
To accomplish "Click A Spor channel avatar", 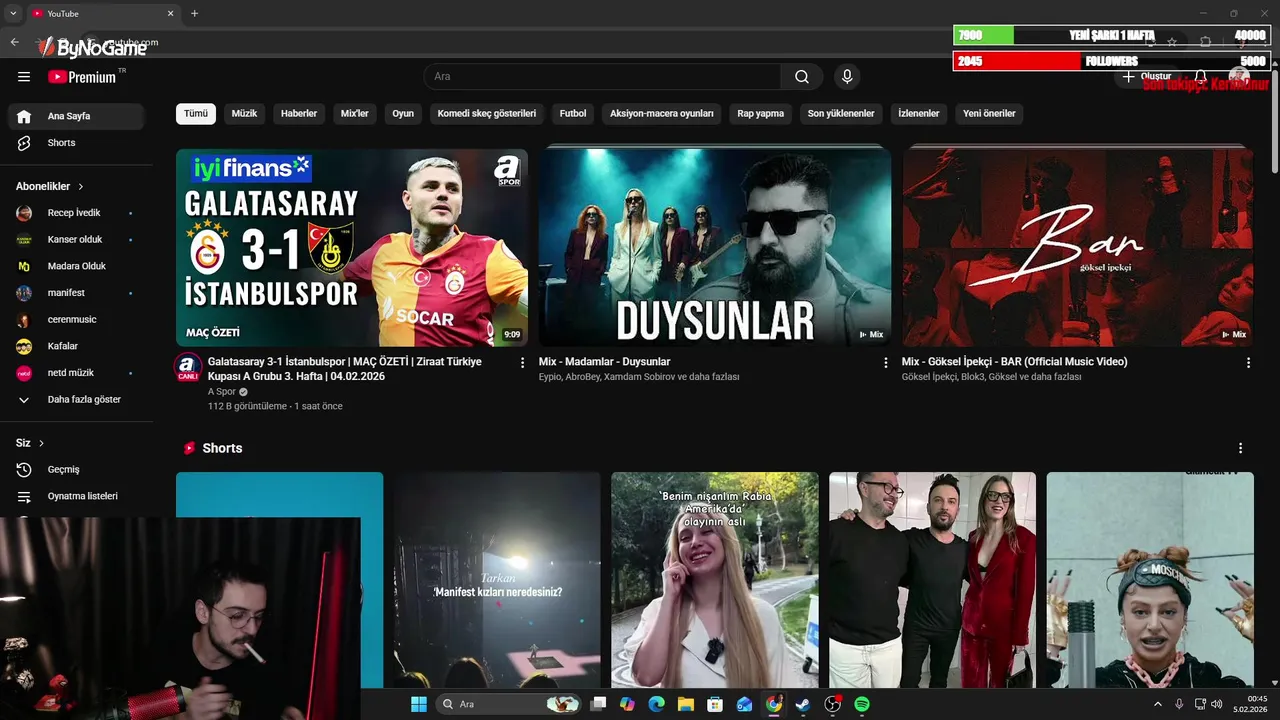I will tap(188, 368).
